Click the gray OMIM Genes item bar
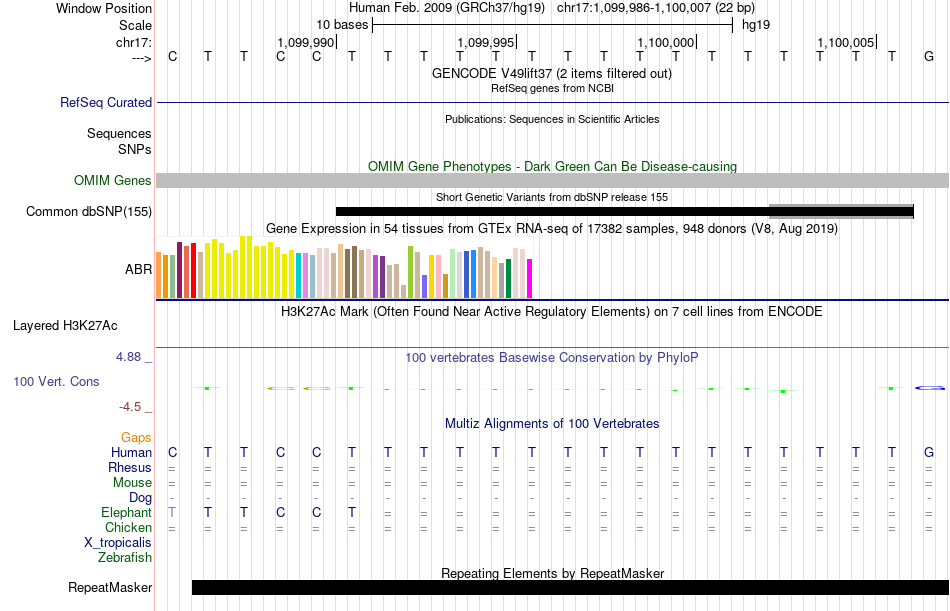Image resolution: width=950 pixels, height=611 pixels. 553,181
